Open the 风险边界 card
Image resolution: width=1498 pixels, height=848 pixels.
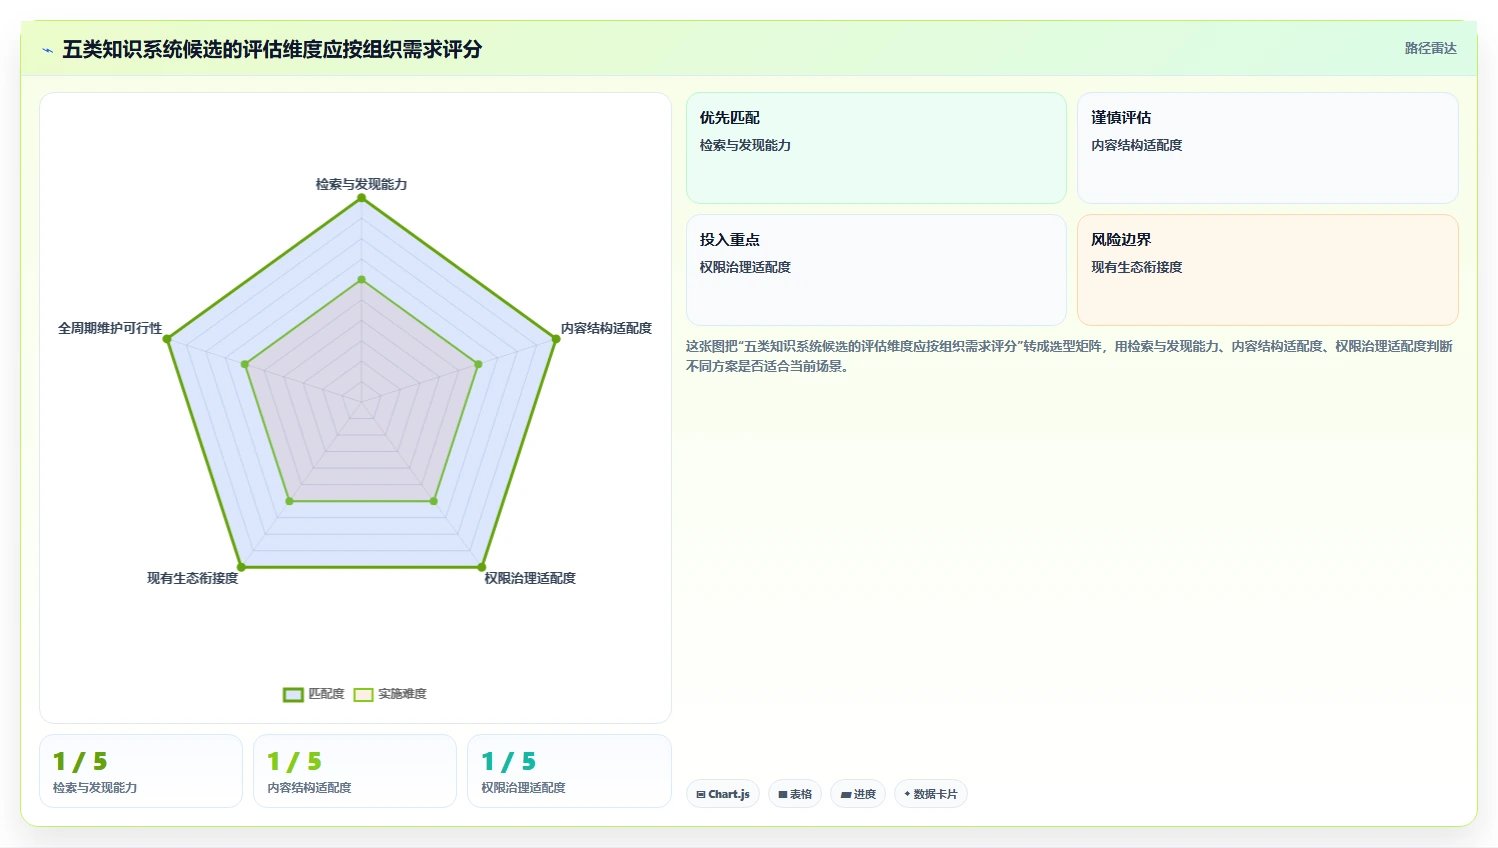tap(1267, 270)
